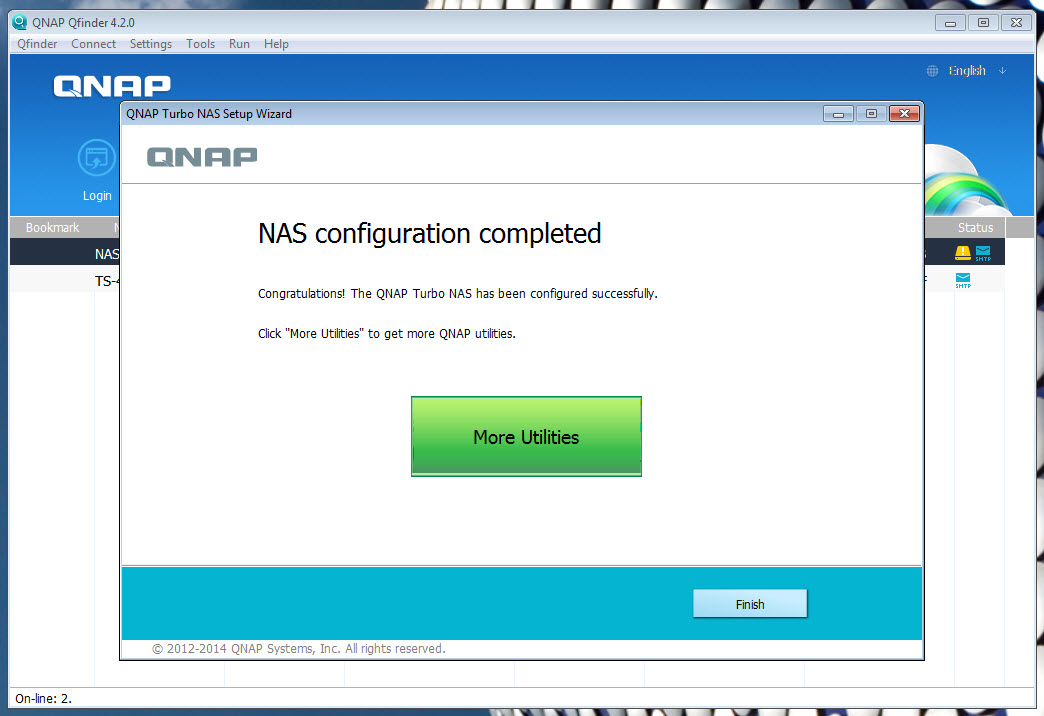Minimize the Setup Wizard dialog
This screenshot has height=716, width=1044.
click(x=838, y=114)
